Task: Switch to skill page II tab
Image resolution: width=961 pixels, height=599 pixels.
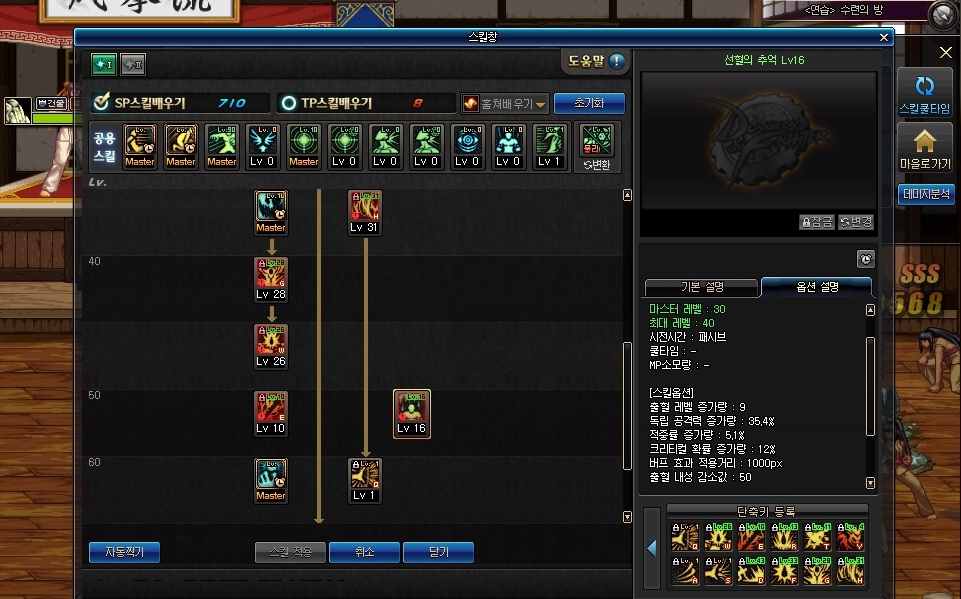Action: (x=132, y=64)
